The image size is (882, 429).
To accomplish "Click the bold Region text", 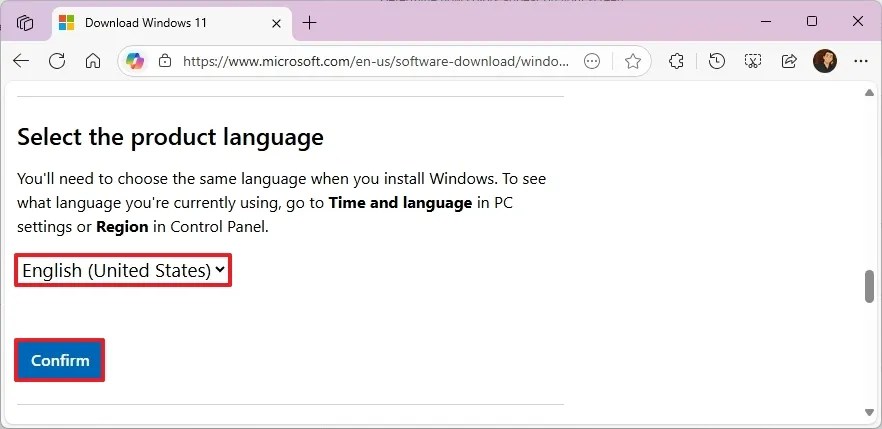I will [122, 227].
